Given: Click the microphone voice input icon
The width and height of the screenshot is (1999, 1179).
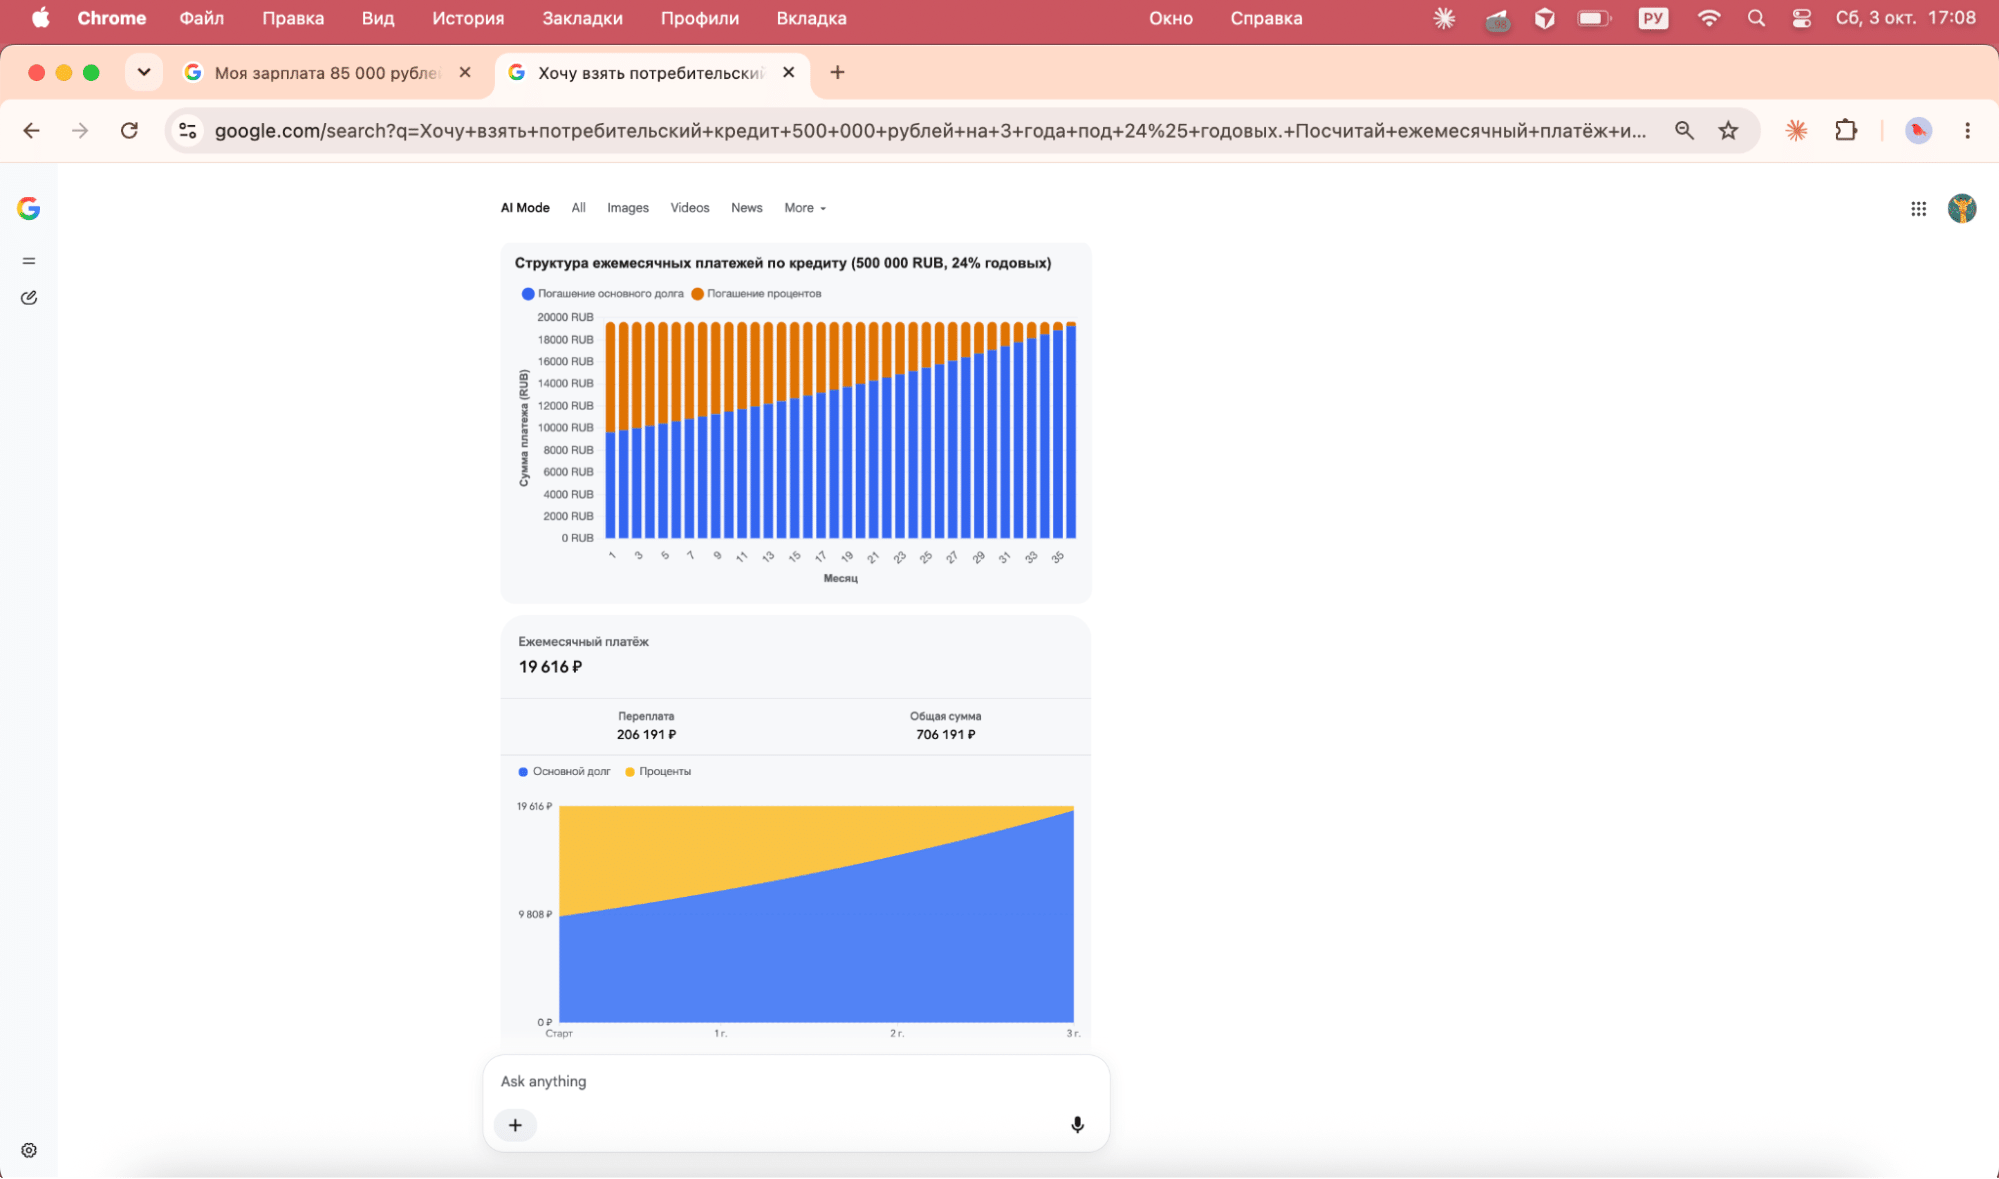Looking at the screenshot, I should click(1077, 1125).
